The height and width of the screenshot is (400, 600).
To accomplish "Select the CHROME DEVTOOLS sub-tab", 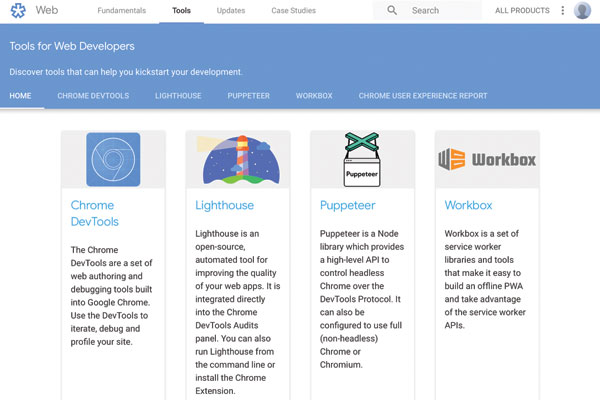I will [x=93, y=96].
